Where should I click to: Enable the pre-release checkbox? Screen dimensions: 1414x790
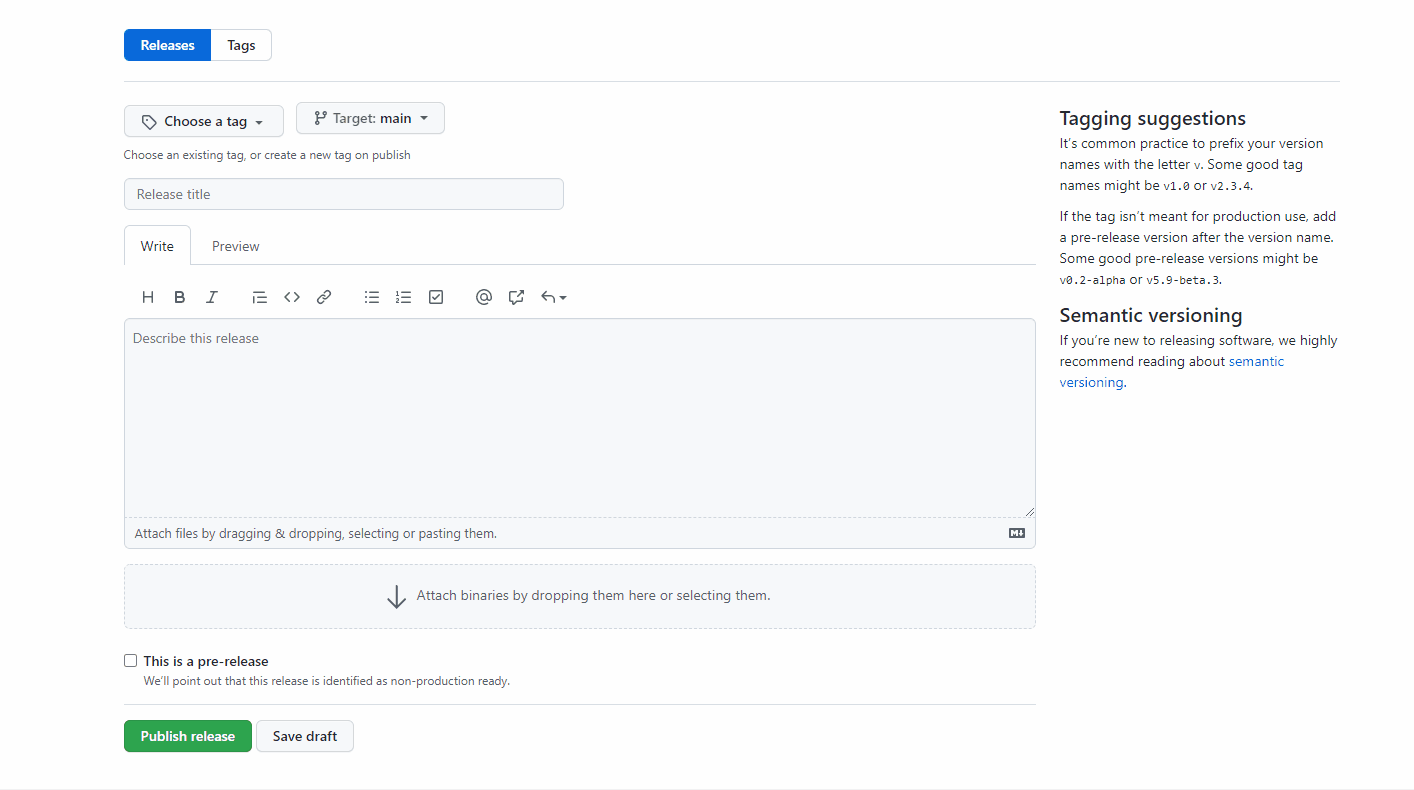click(x=130, y=660)
